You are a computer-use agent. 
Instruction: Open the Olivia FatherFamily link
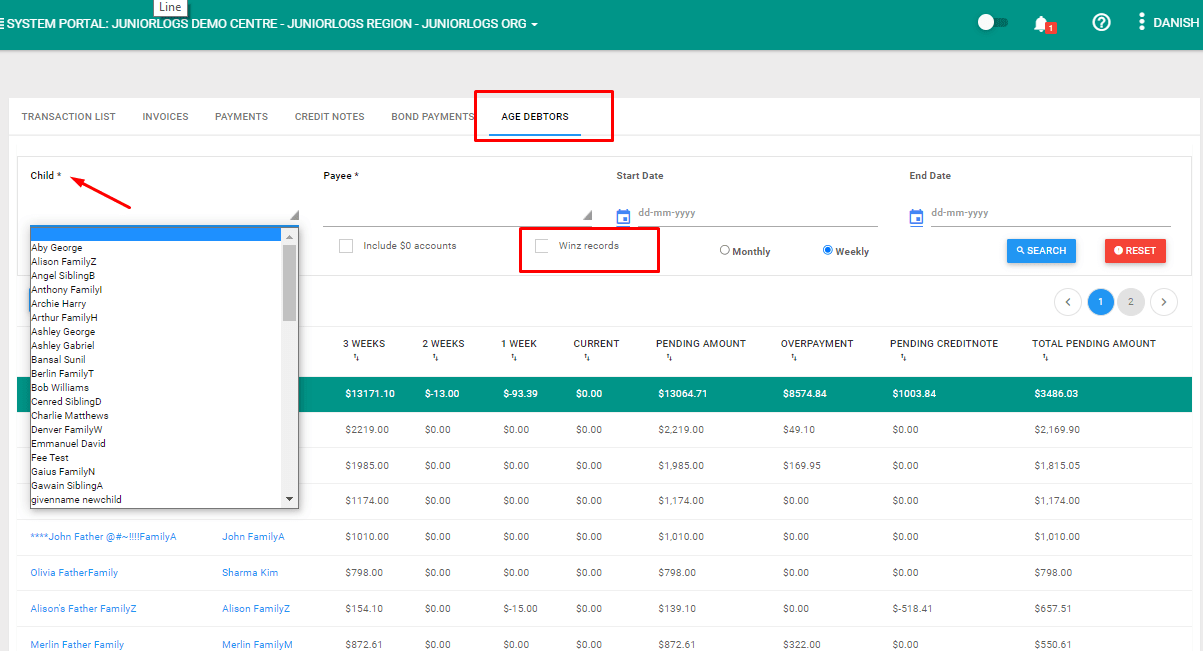(74, 573)
